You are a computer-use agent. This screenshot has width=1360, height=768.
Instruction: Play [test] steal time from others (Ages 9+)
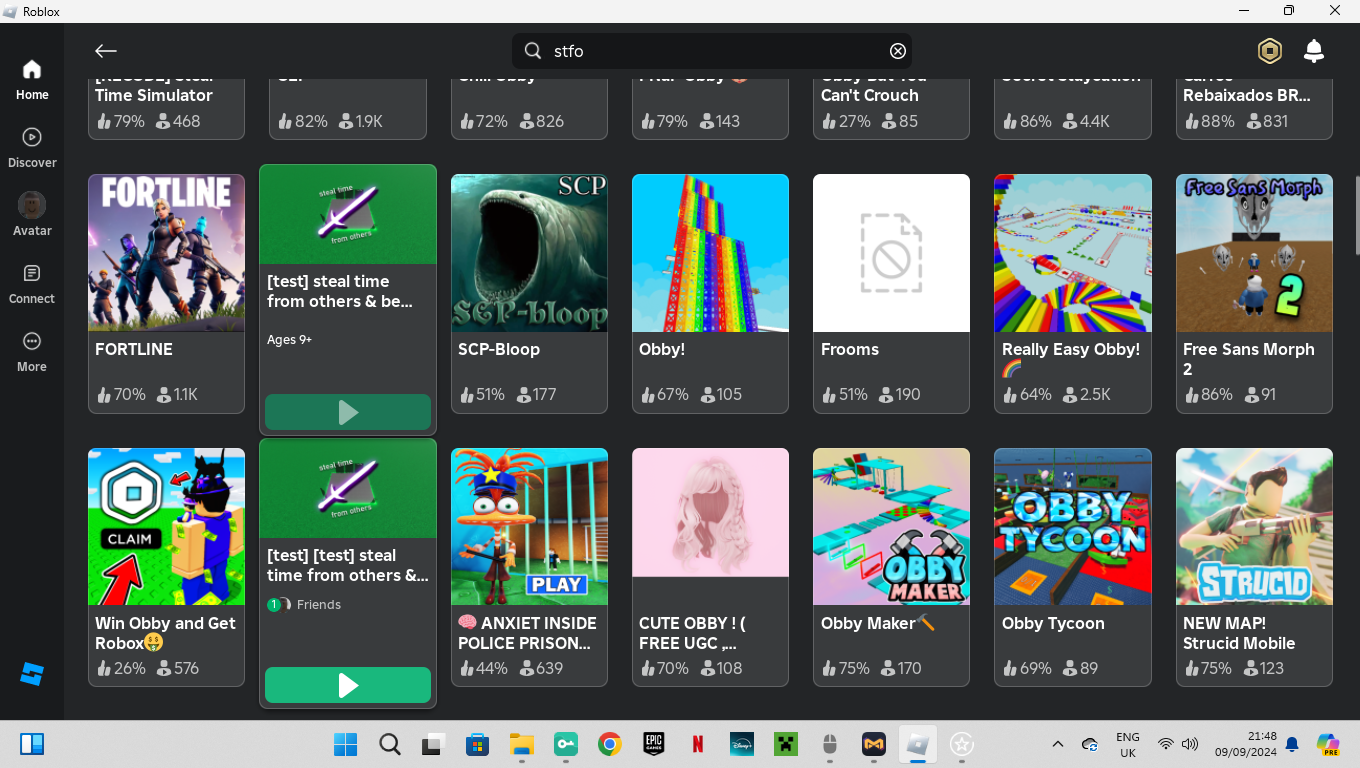[x=348, y=412]
